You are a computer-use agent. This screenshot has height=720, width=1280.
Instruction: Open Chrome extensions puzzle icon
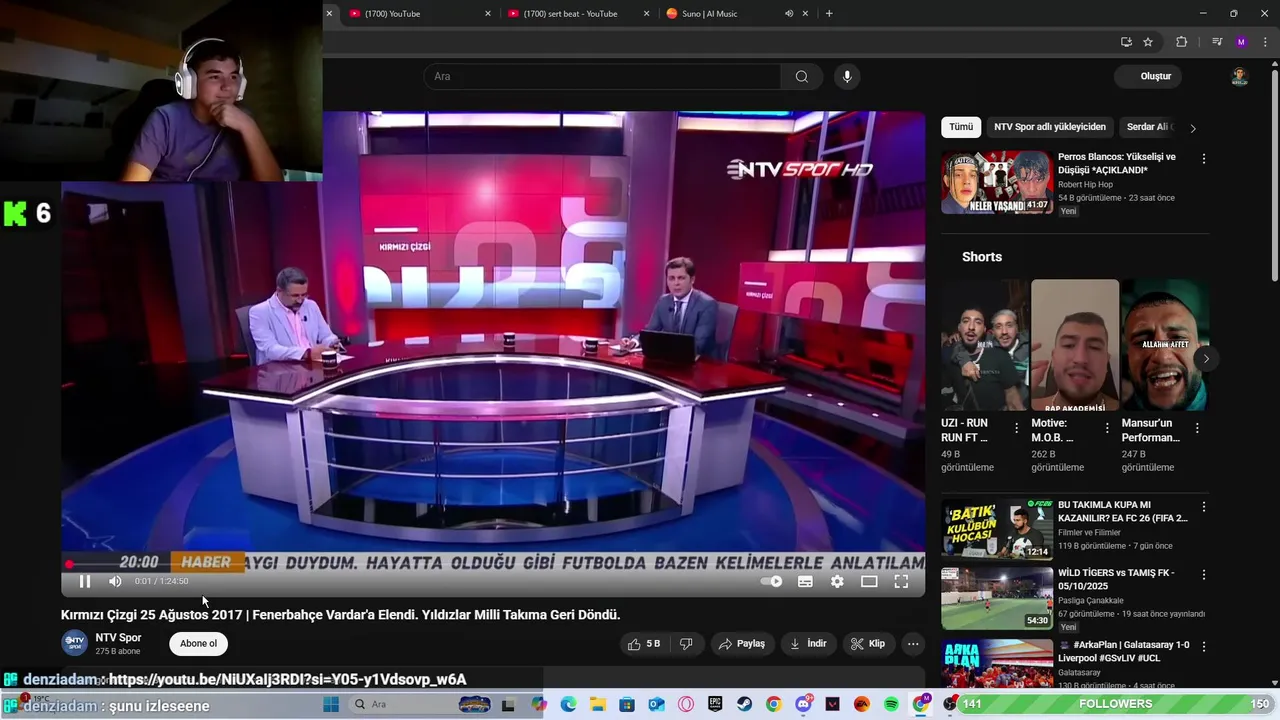1182,42
